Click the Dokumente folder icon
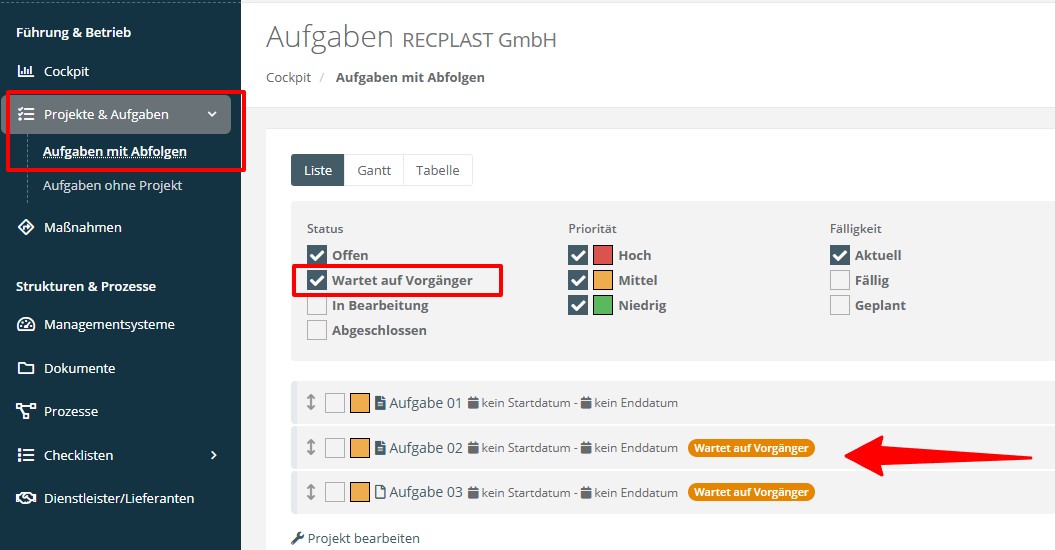Screen dimensions: 1055x550 (26, 368)
